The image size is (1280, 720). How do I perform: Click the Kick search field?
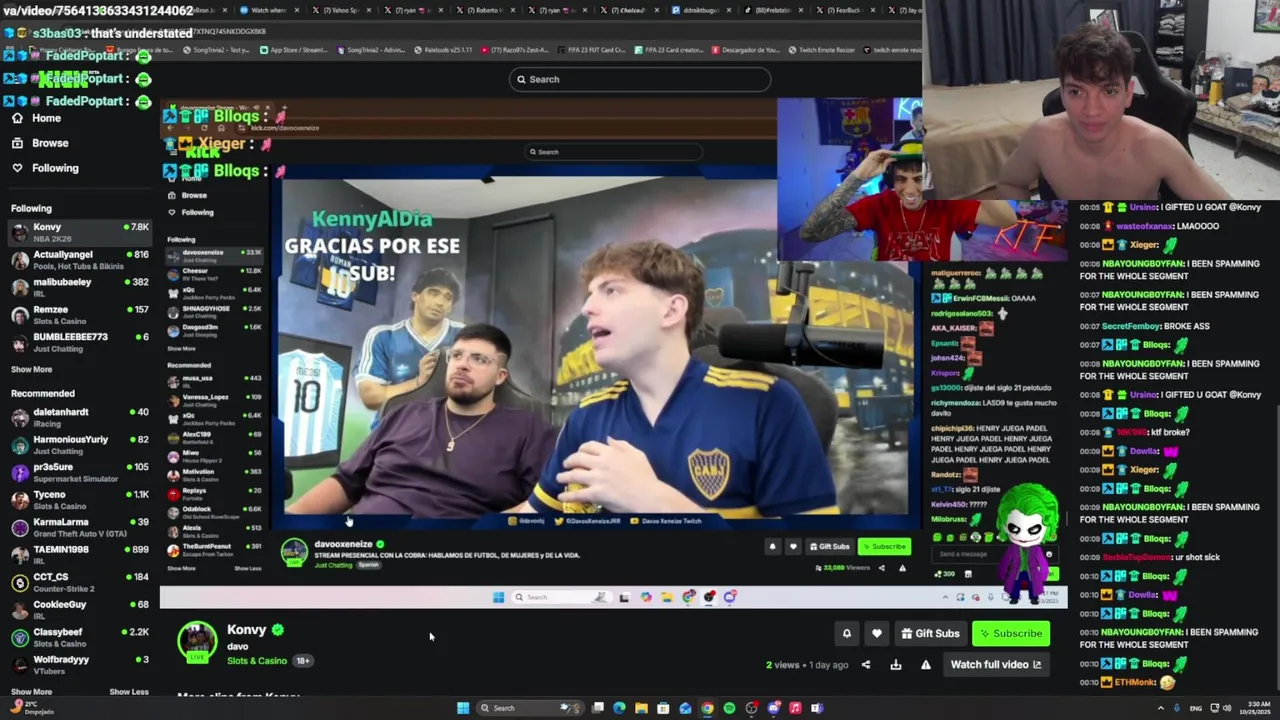[640, 79]
